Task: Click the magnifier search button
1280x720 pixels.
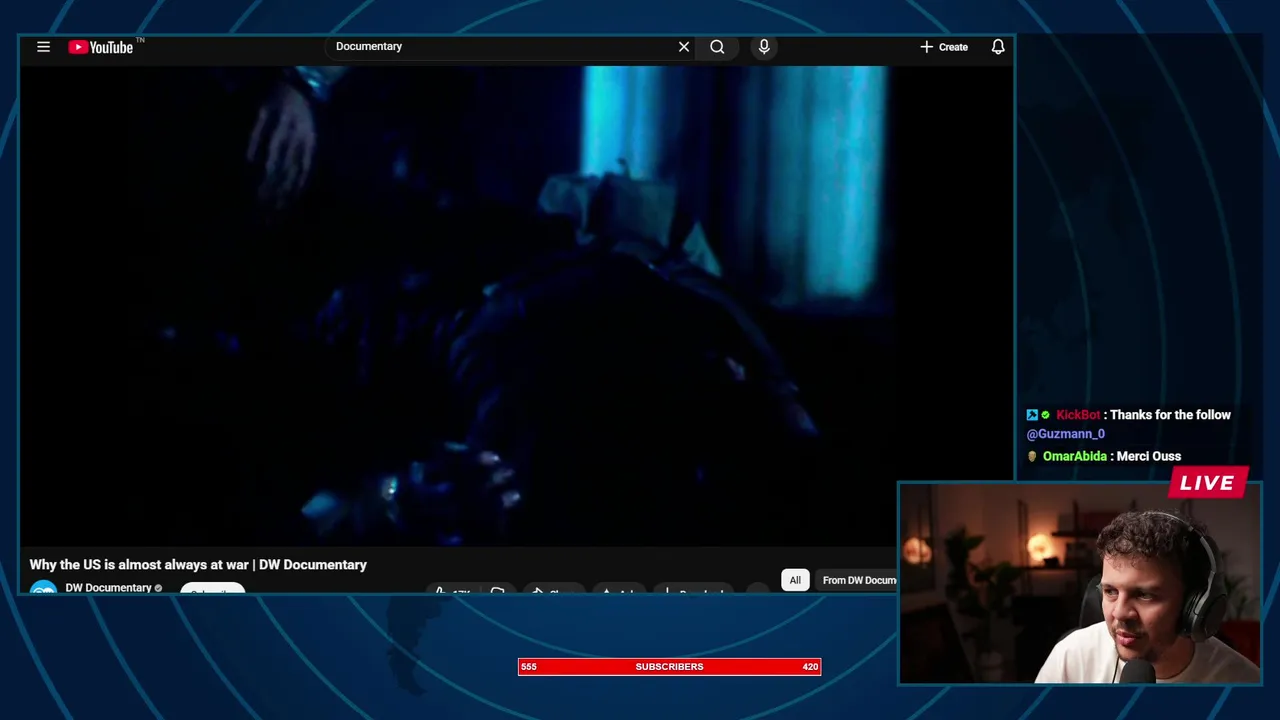Action: pyautogui.click(x=717, y=47)
